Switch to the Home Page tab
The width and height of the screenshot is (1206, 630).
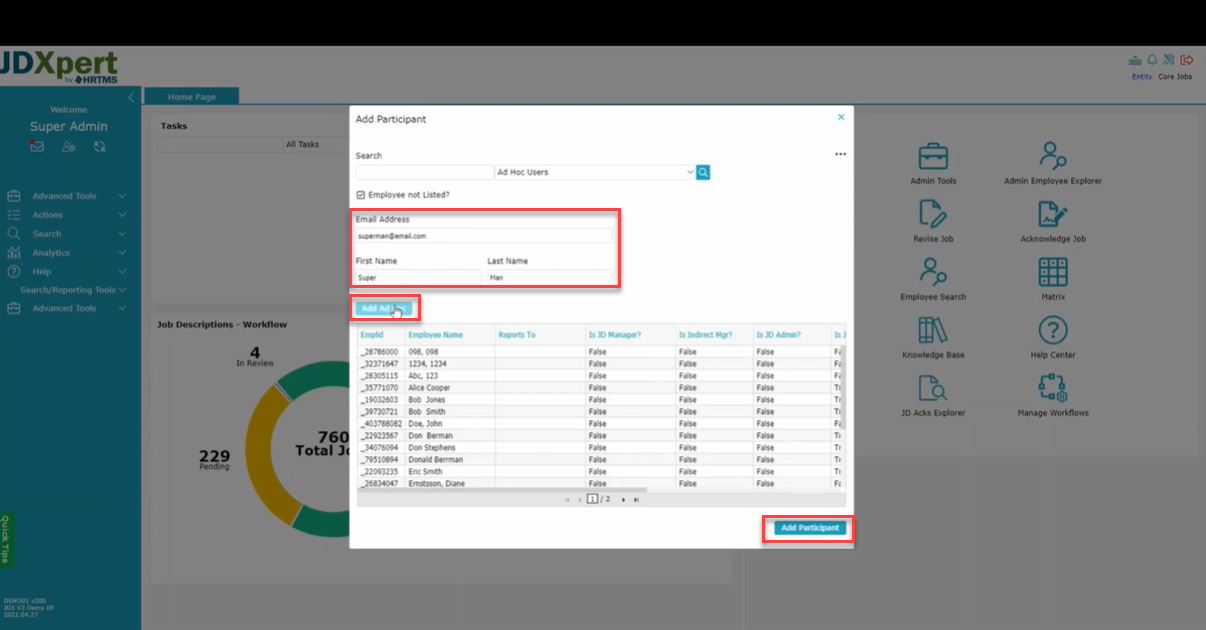coord(191,97)
